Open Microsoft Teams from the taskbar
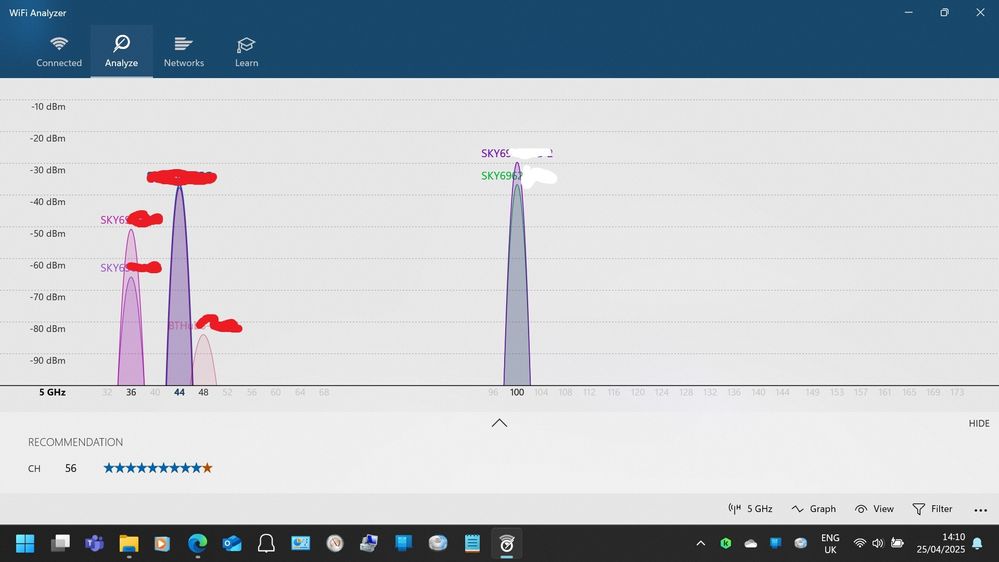This screenshot has height=562, width=999. point(94,544)
